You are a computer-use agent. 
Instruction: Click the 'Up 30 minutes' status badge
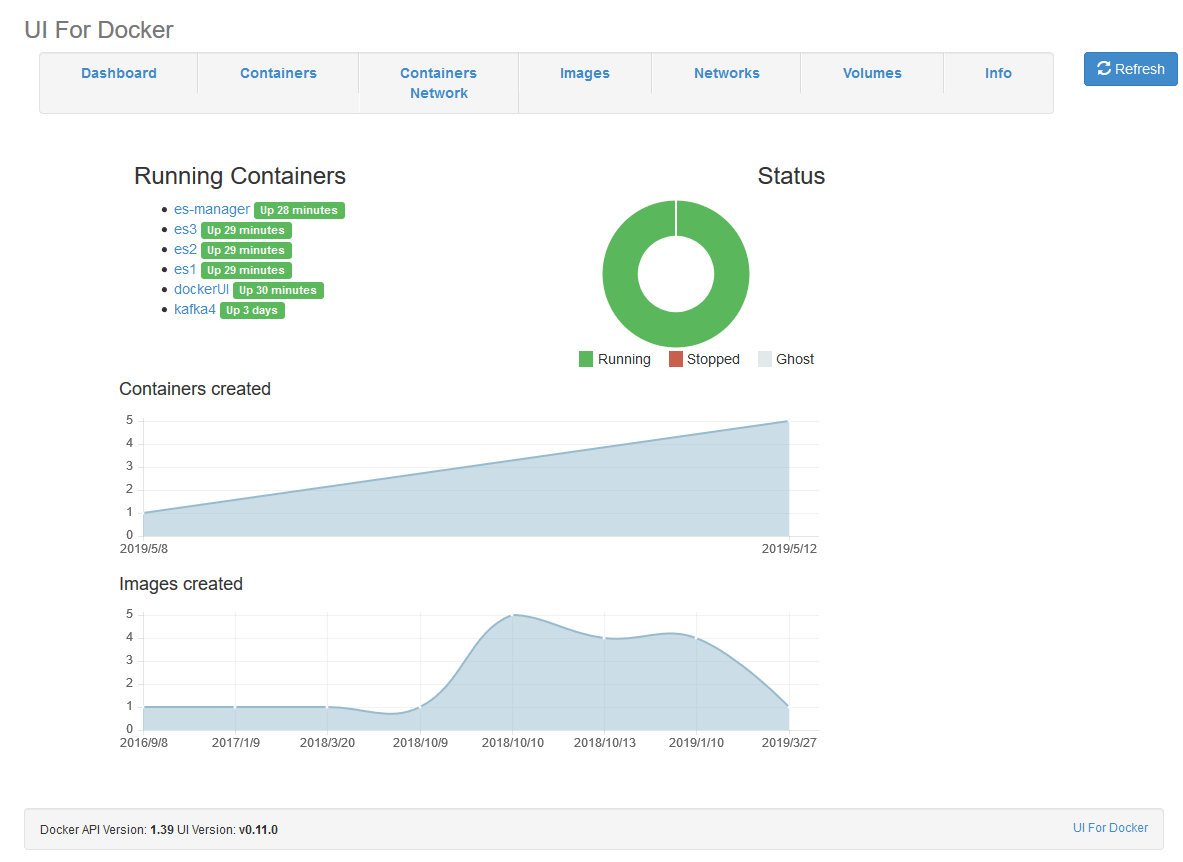(x=278, y=290)
